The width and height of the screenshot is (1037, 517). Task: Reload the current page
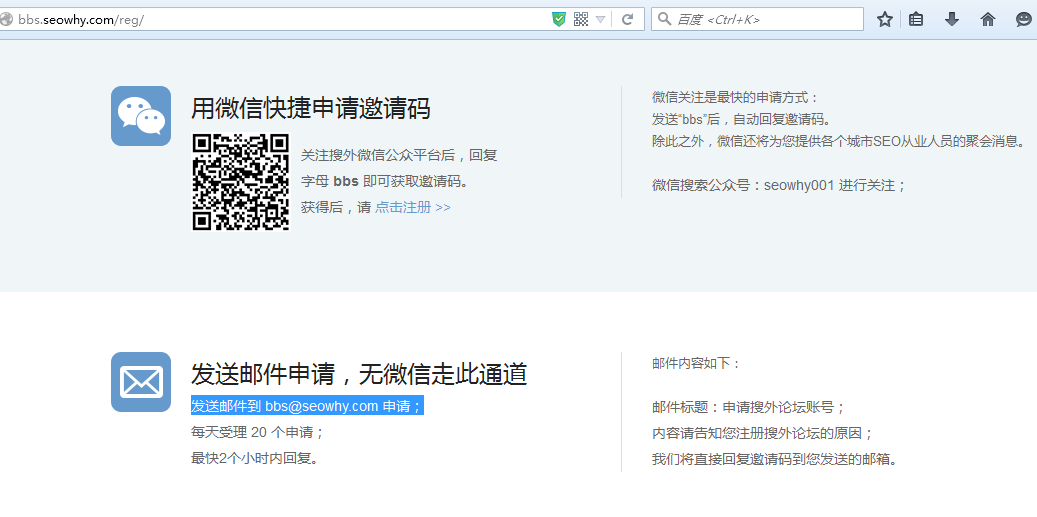pyautogui.click(x=627, y=19)
